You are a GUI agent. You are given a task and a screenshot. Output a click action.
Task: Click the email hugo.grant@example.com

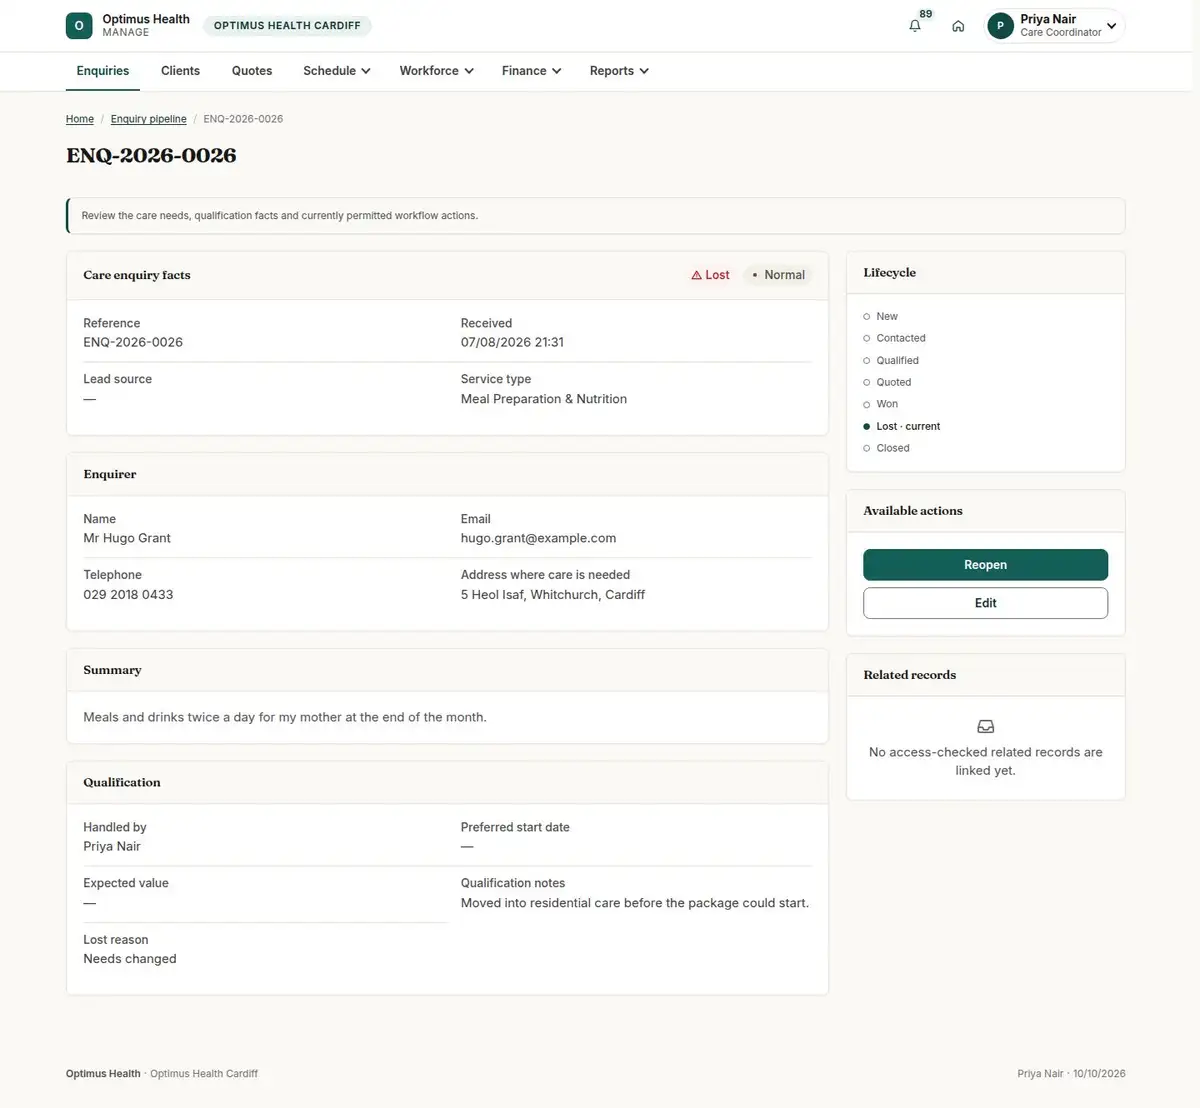(x=538, y=538)
